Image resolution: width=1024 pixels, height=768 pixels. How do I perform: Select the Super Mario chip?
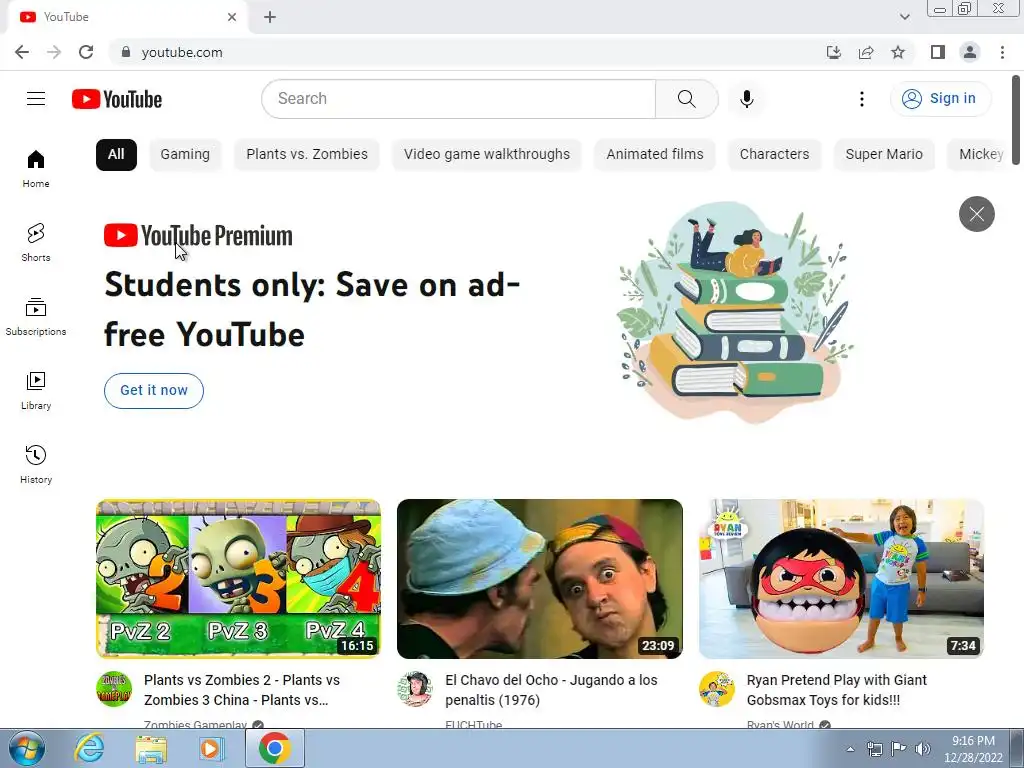point(884,155)
